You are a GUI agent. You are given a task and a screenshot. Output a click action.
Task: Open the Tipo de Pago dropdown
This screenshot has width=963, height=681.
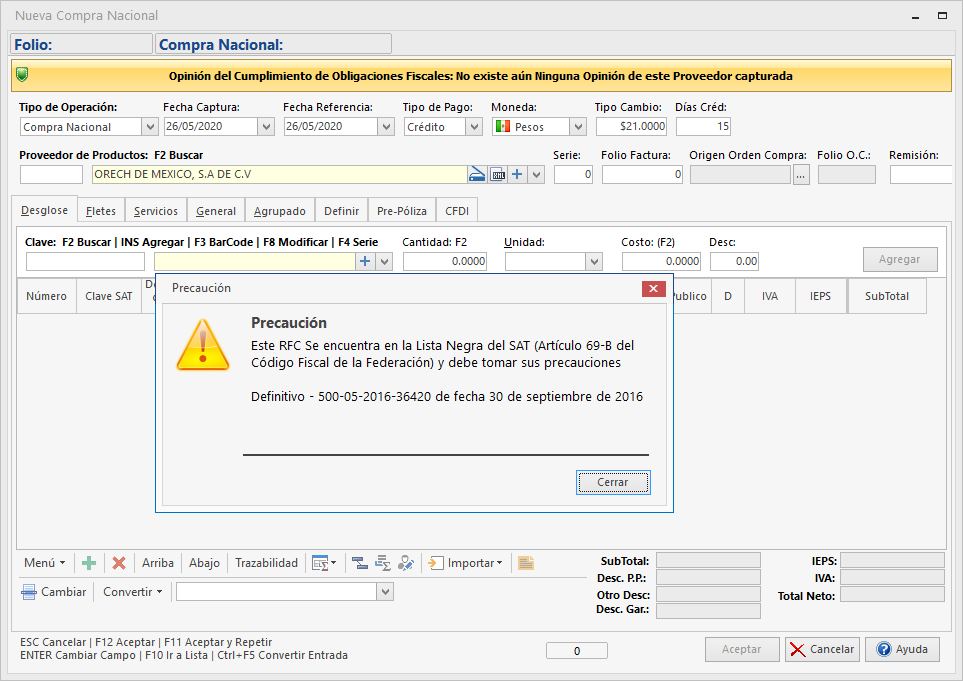474,127
